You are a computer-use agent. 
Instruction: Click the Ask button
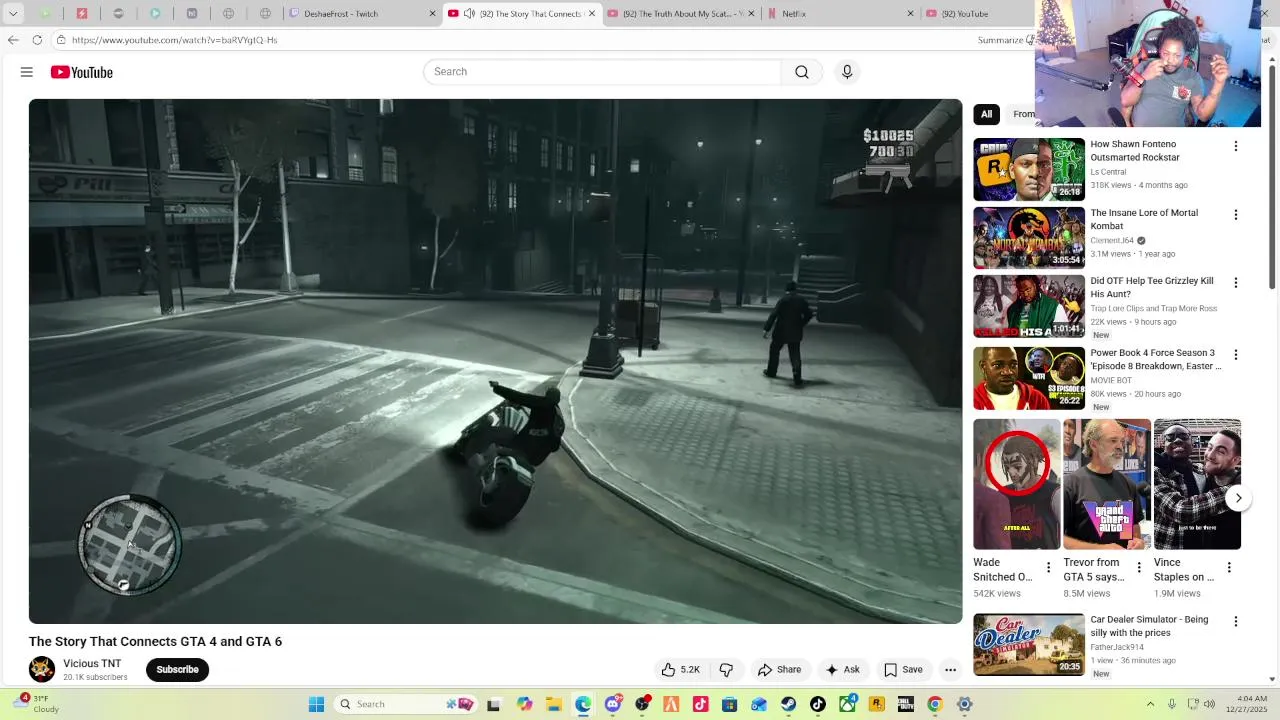click(x=842, y=670)
